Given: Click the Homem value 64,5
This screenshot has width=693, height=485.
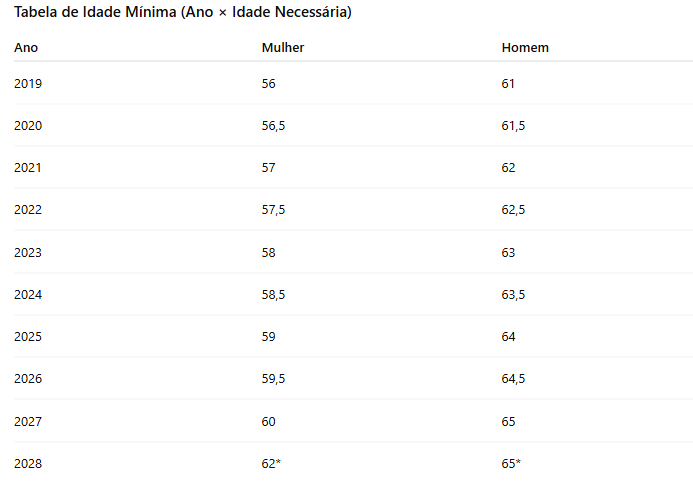Looking at the screenshot, I should click(513, 378).
